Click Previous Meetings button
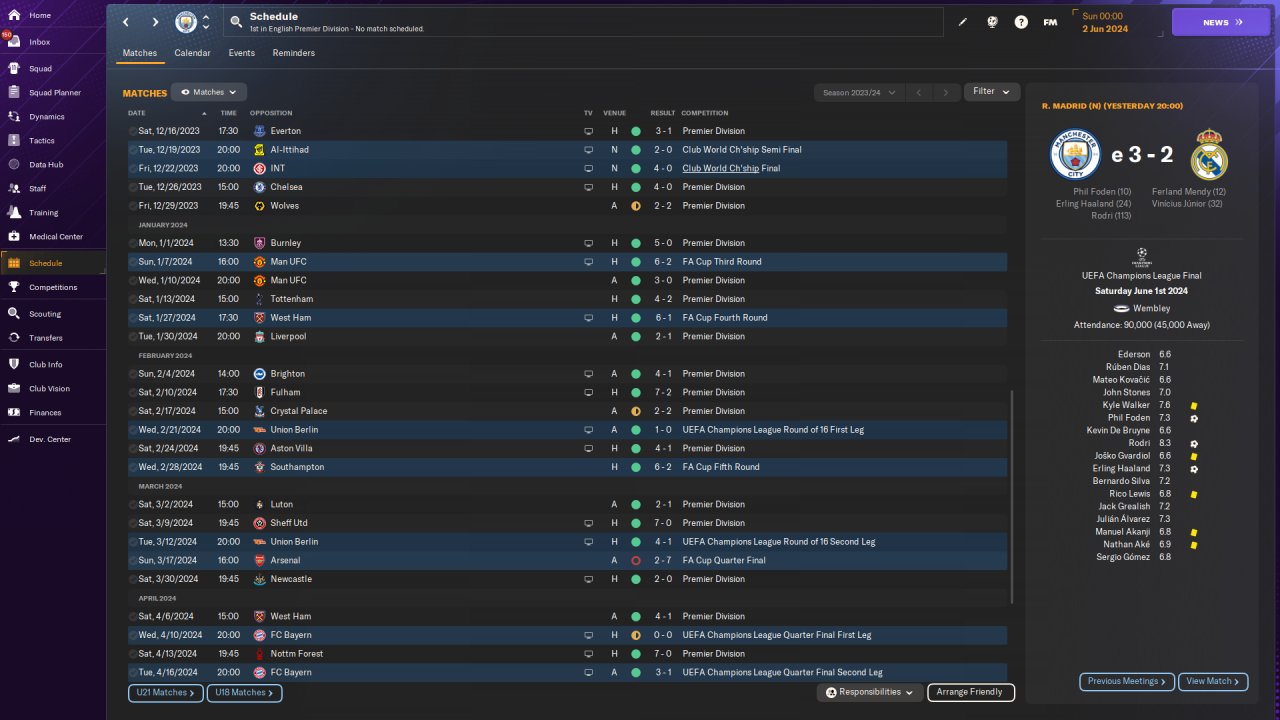This screenshot has width=1280, height=720. 1127,682
